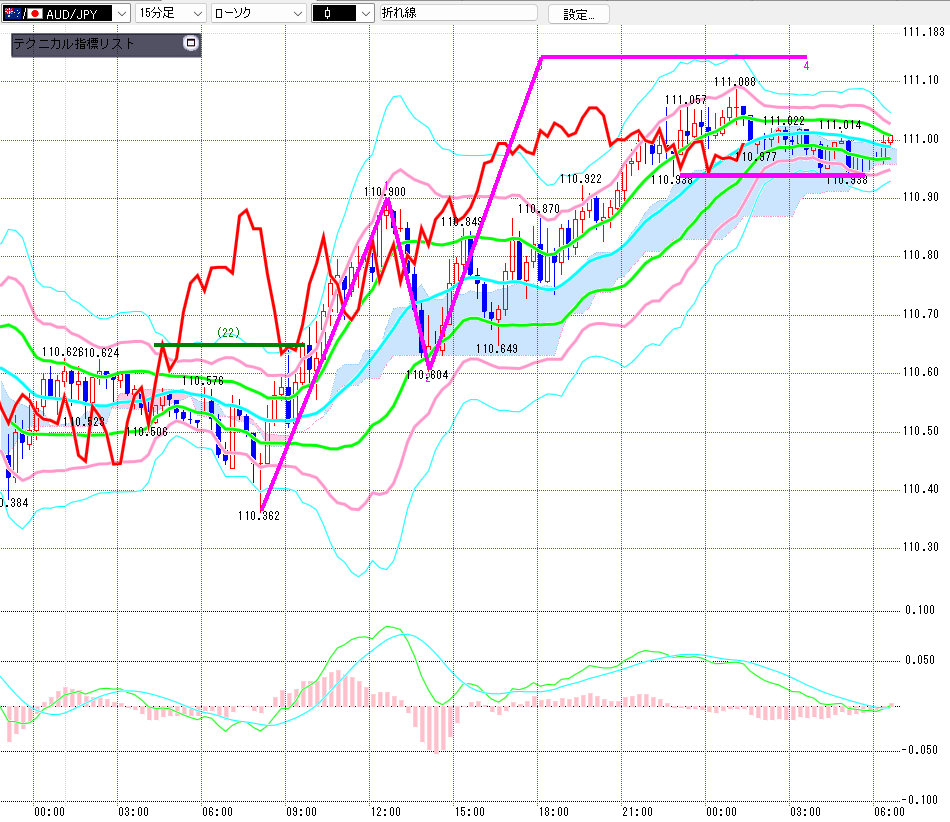Click the 18:00 label on the time axis
The width and height of the screenshot is (950, 822).
pyautogui.click(x=553, y=812)
